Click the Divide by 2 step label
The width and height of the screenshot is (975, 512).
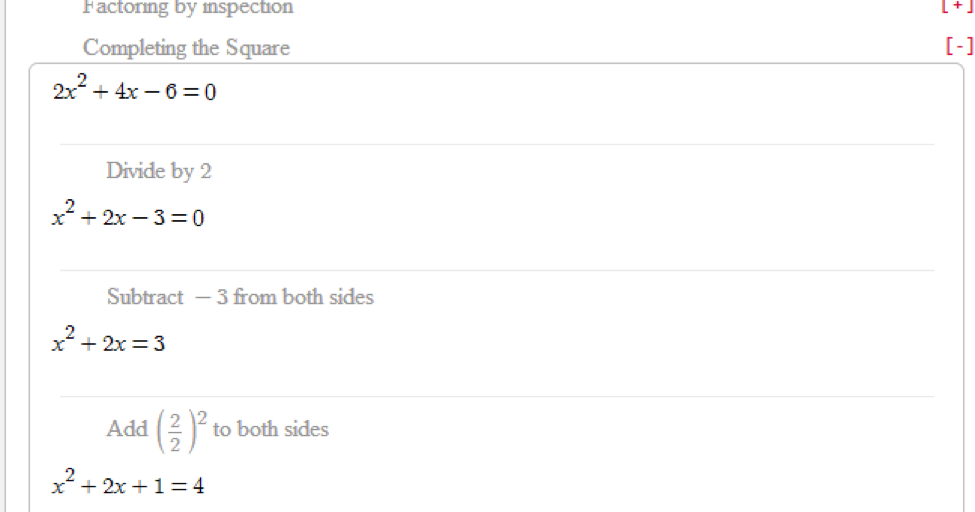159,170
